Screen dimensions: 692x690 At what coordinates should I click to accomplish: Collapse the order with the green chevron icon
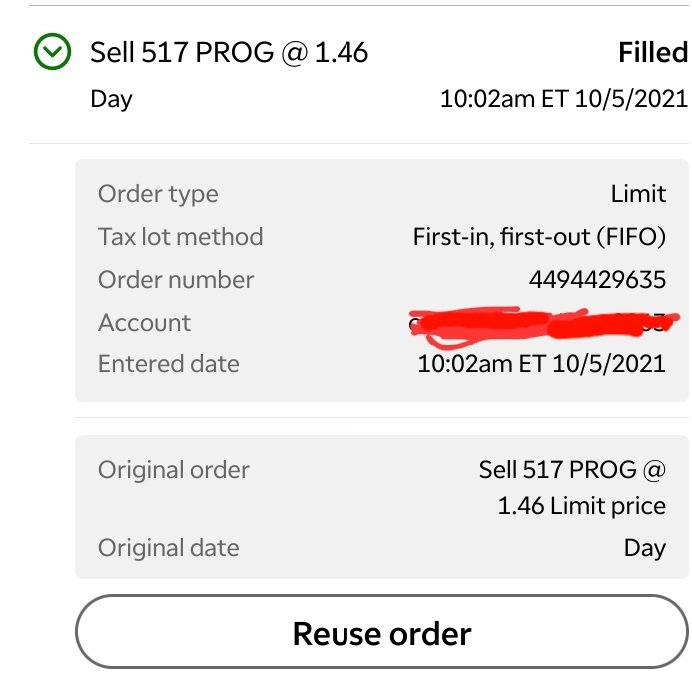point(52,52)
